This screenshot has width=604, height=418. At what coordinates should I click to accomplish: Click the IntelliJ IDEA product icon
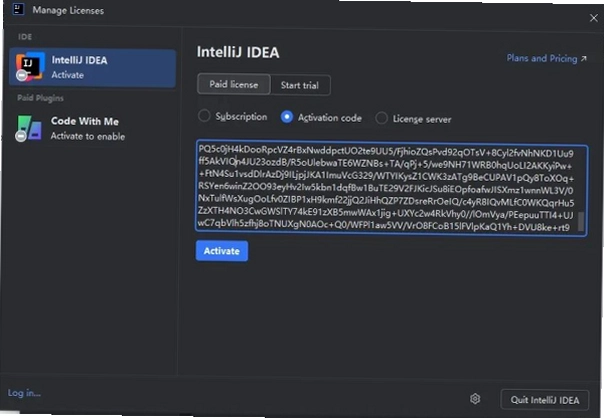(30, 67)
